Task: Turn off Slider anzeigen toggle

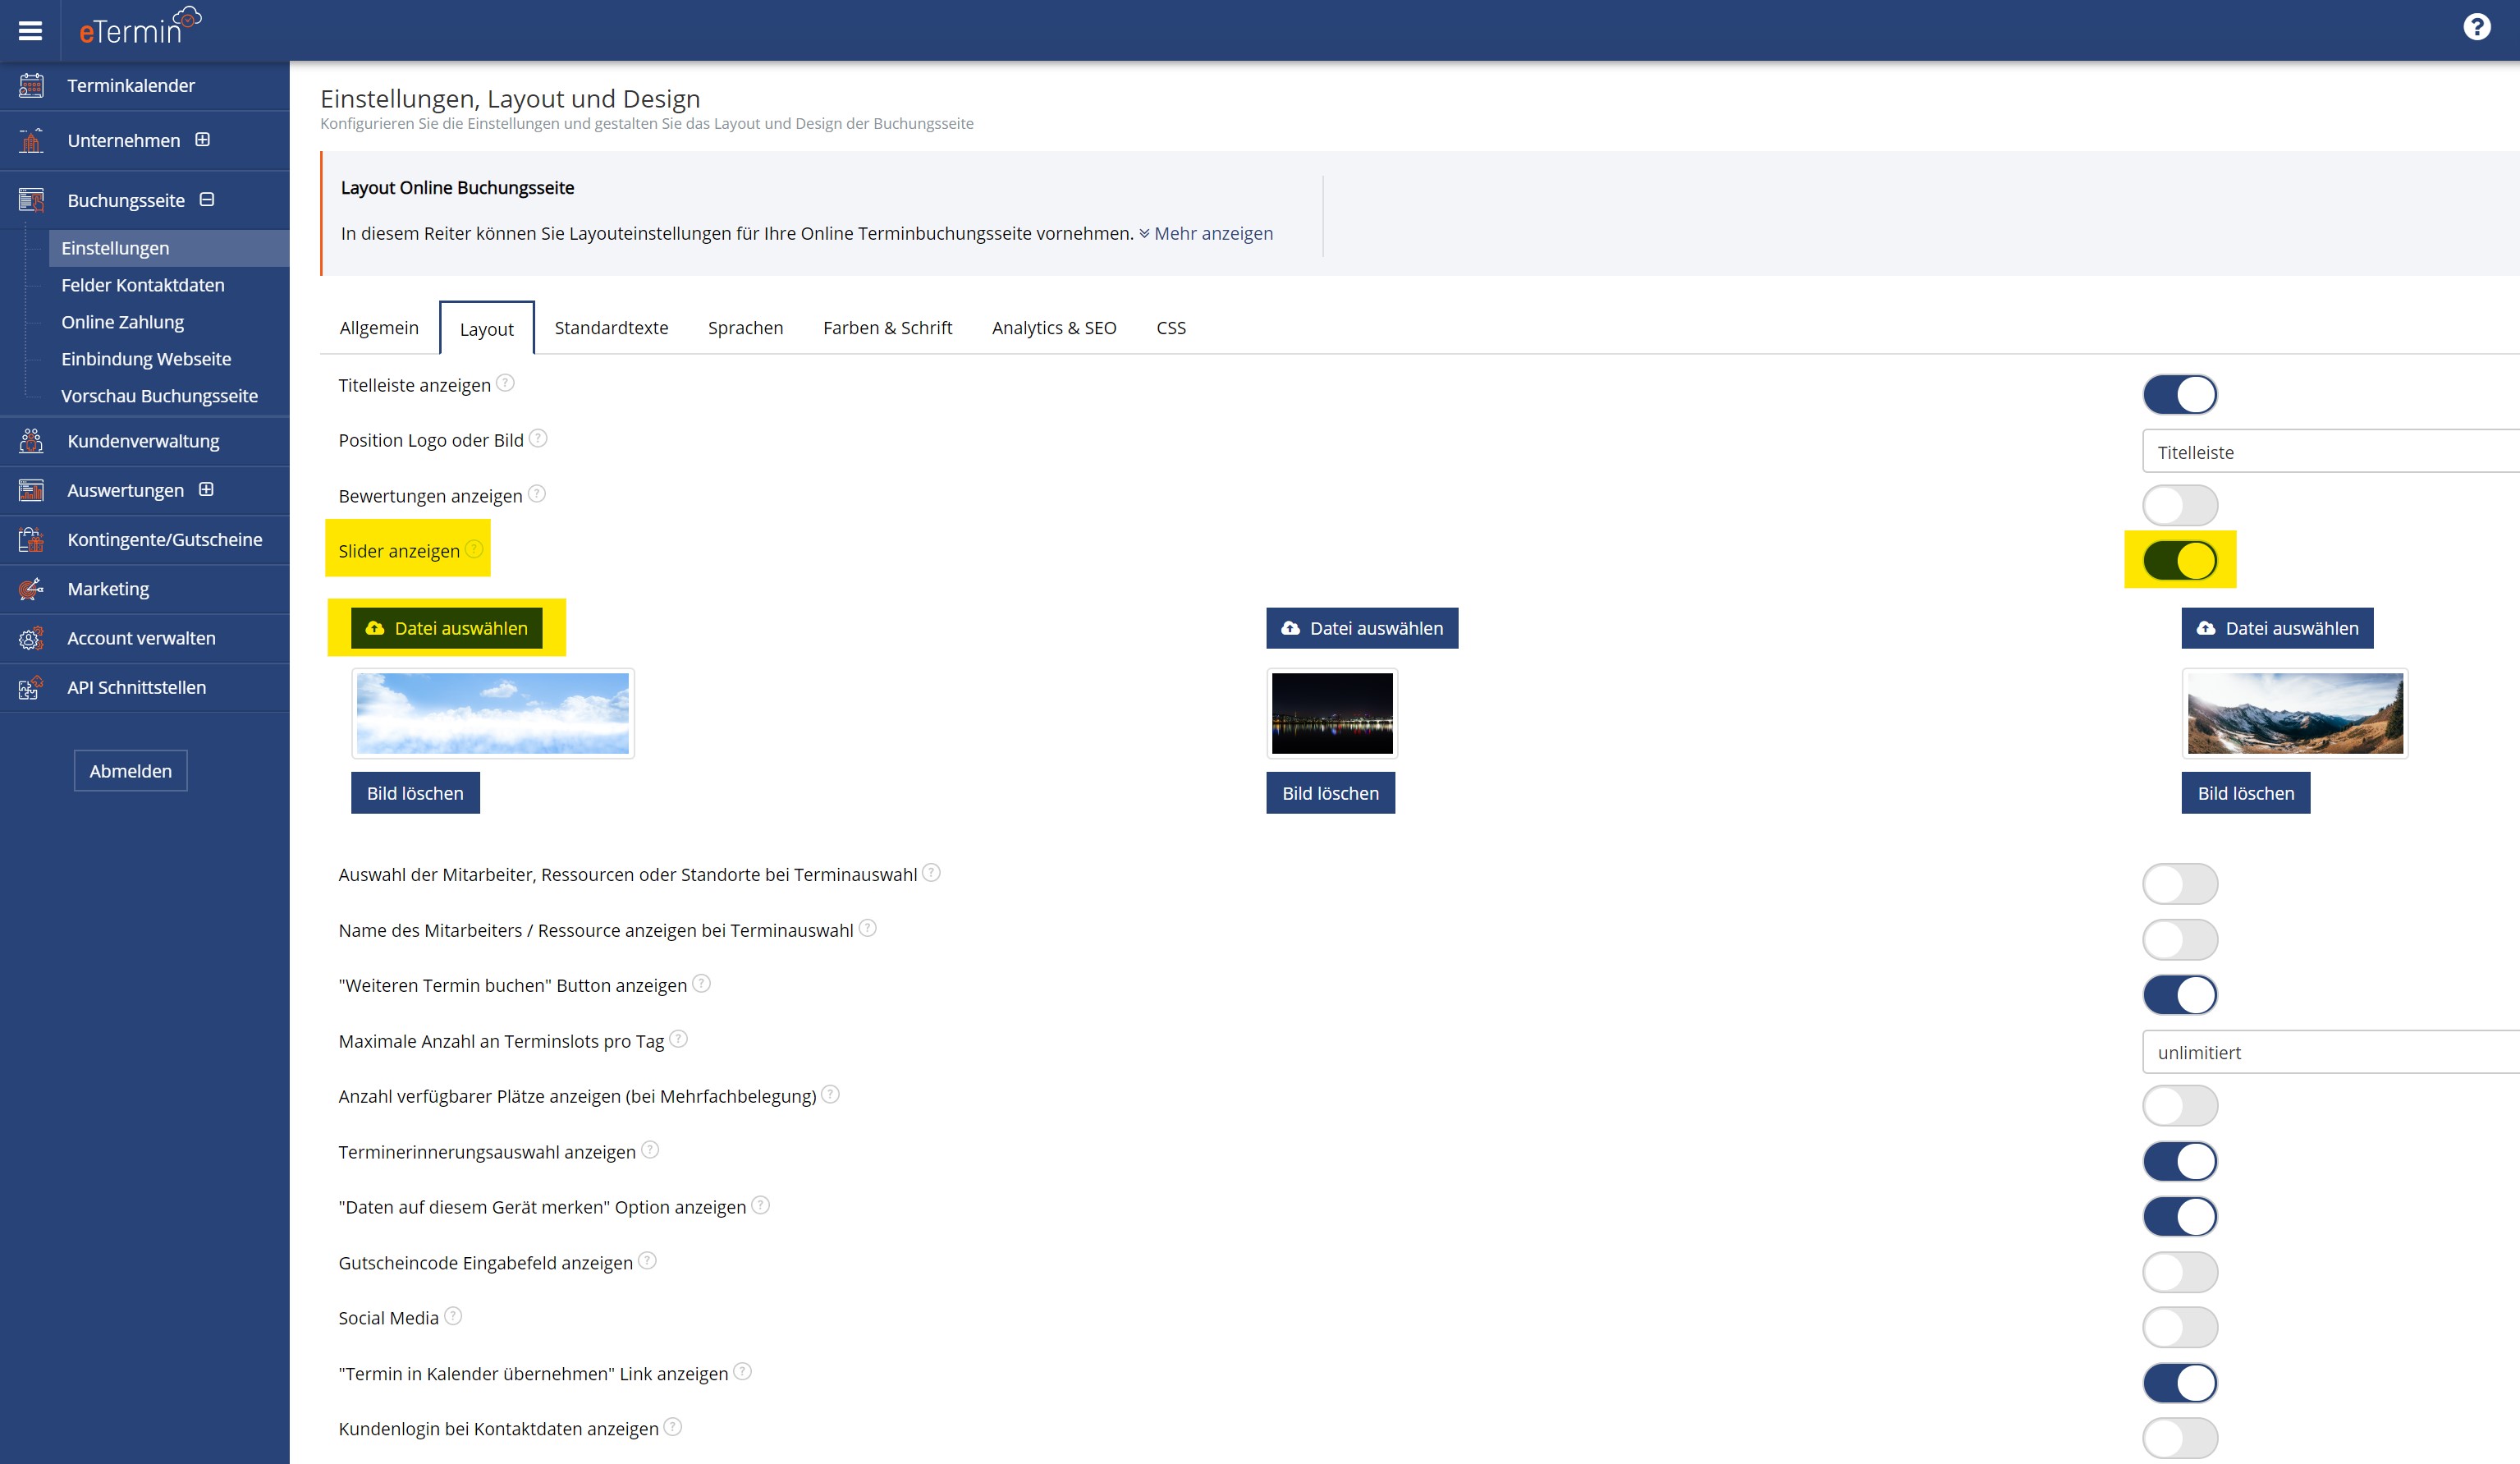Action: (2180, 560)
